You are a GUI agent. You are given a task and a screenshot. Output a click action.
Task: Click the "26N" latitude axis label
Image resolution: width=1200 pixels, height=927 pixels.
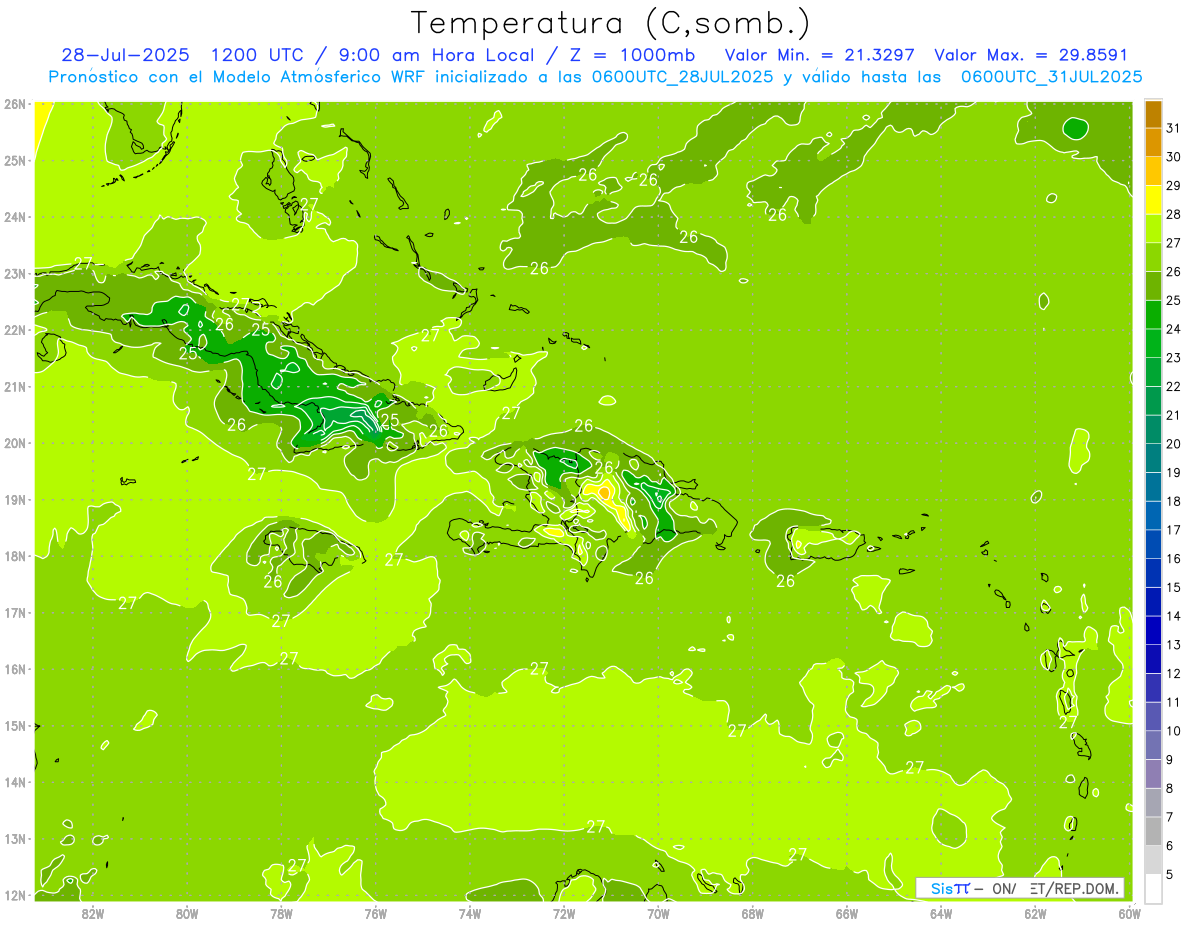14,104
